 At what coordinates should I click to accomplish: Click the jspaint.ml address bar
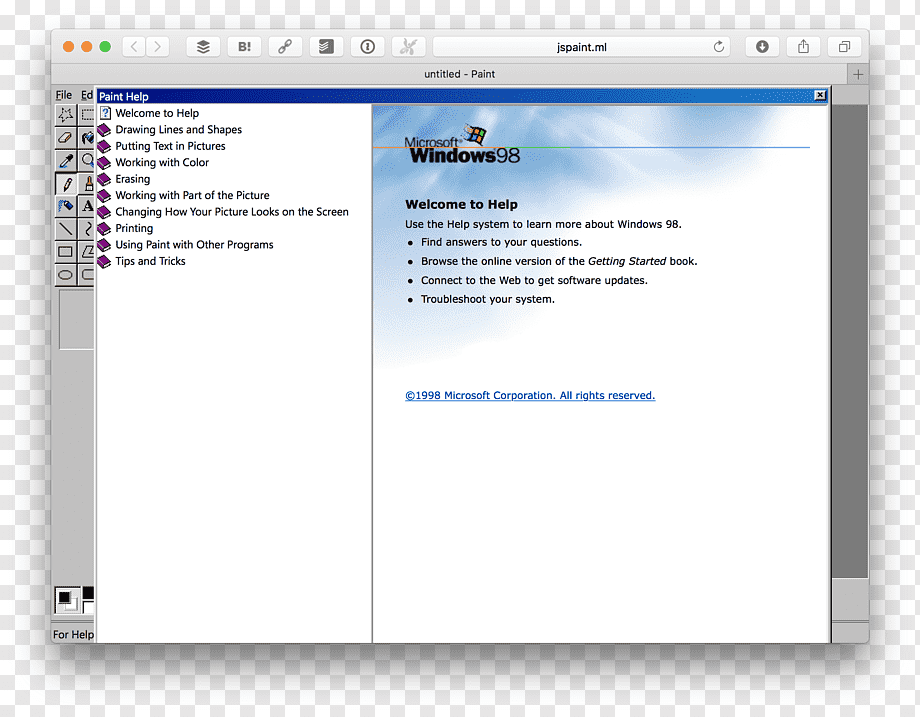click(x=581, y=47)
